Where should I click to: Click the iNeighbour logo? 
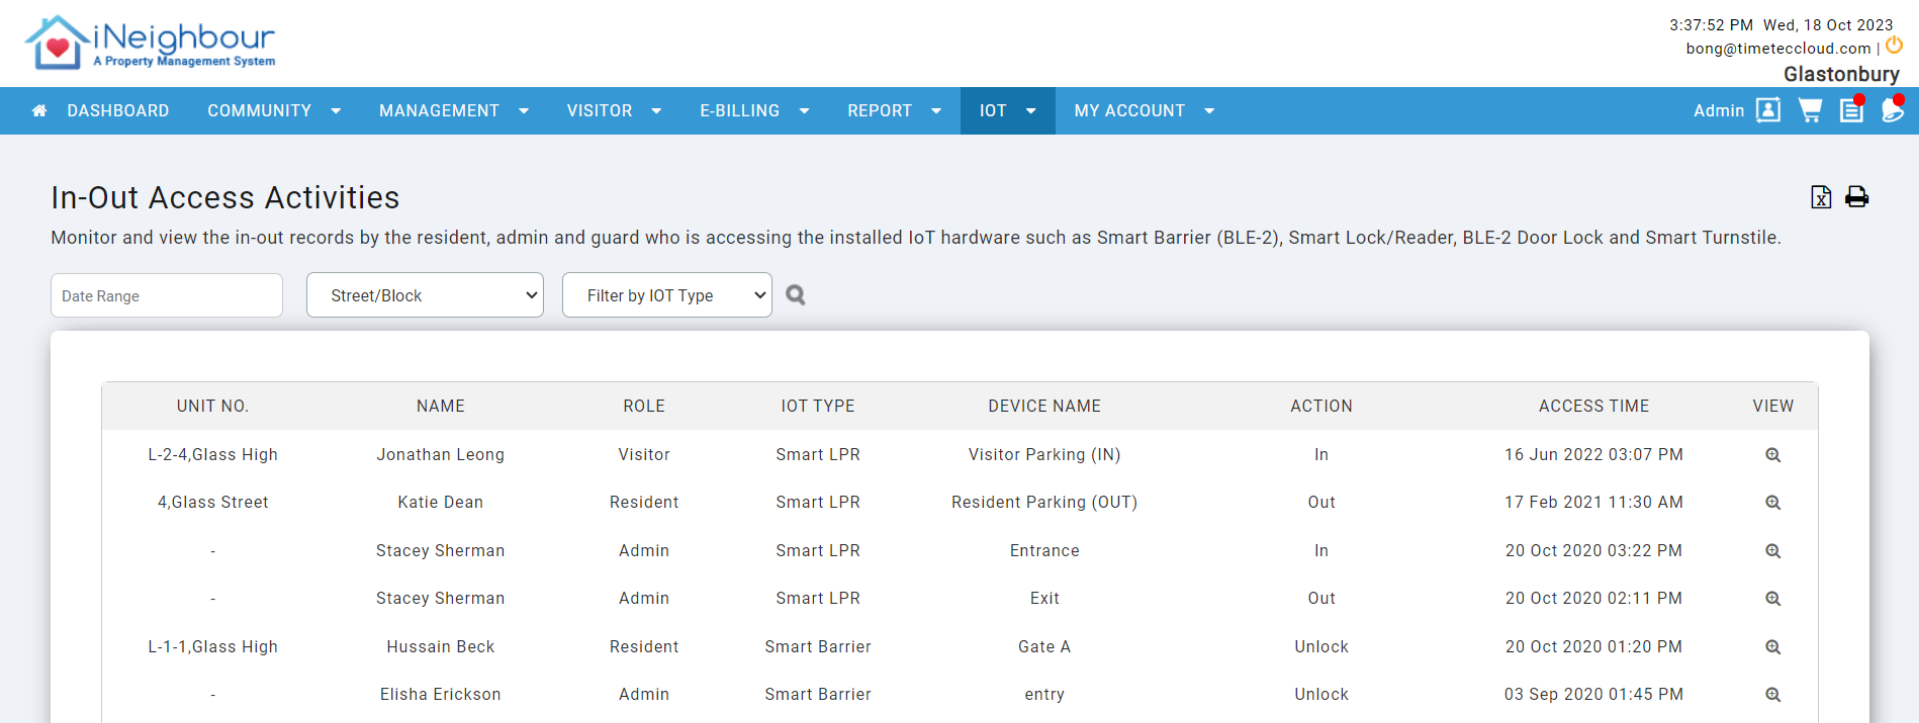tap(150, 43)
